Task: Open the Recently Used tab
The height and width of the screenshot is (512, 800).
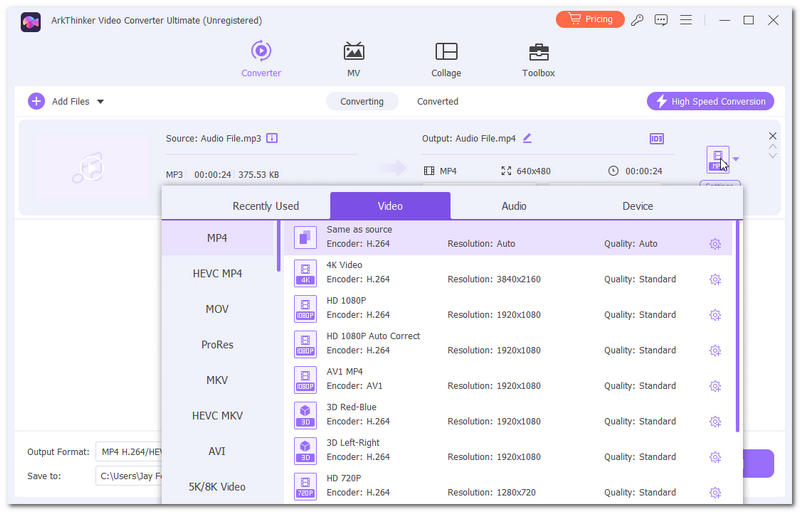Action: tap(265, 206)
